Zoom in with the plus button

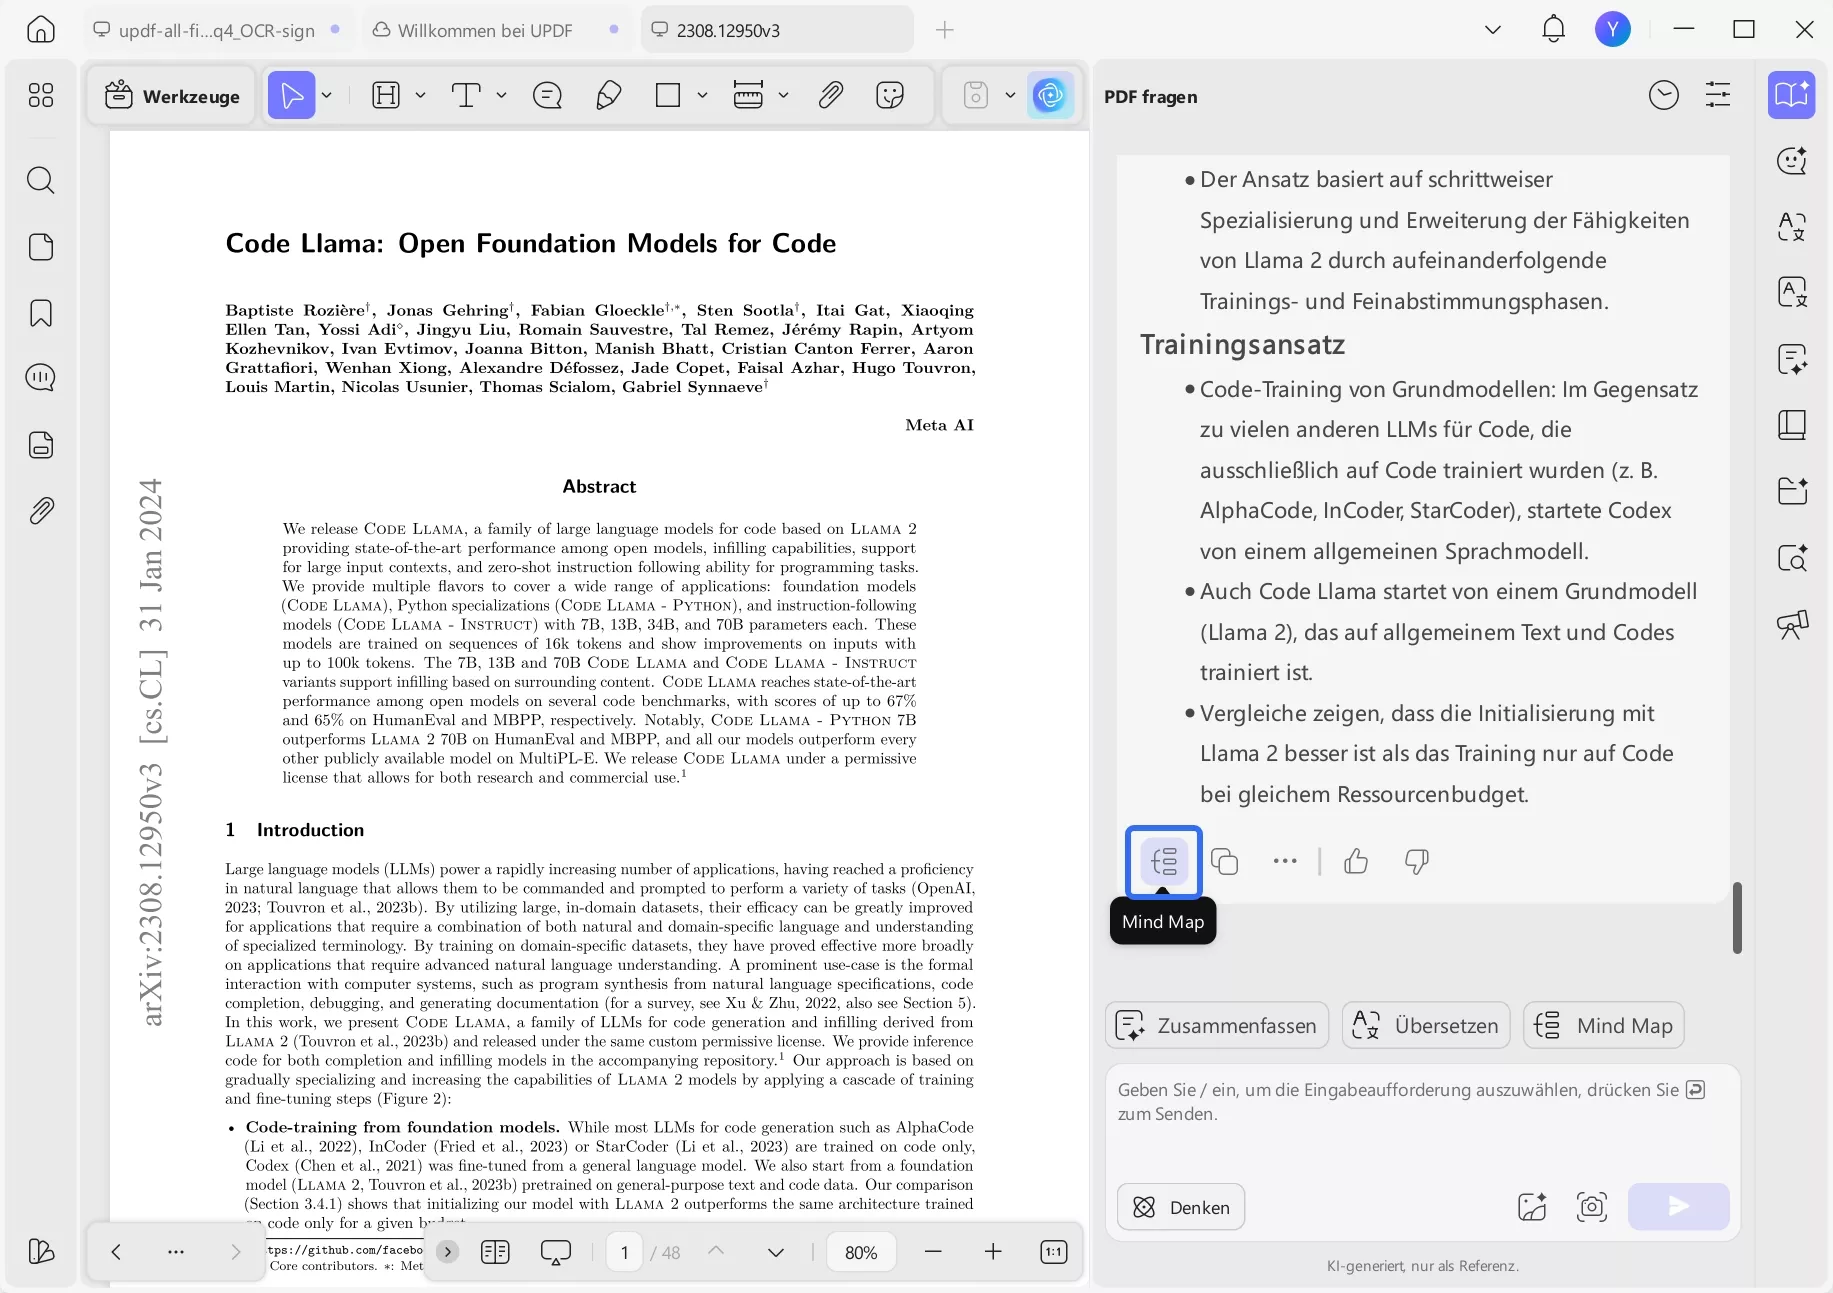pos(993,1252)
